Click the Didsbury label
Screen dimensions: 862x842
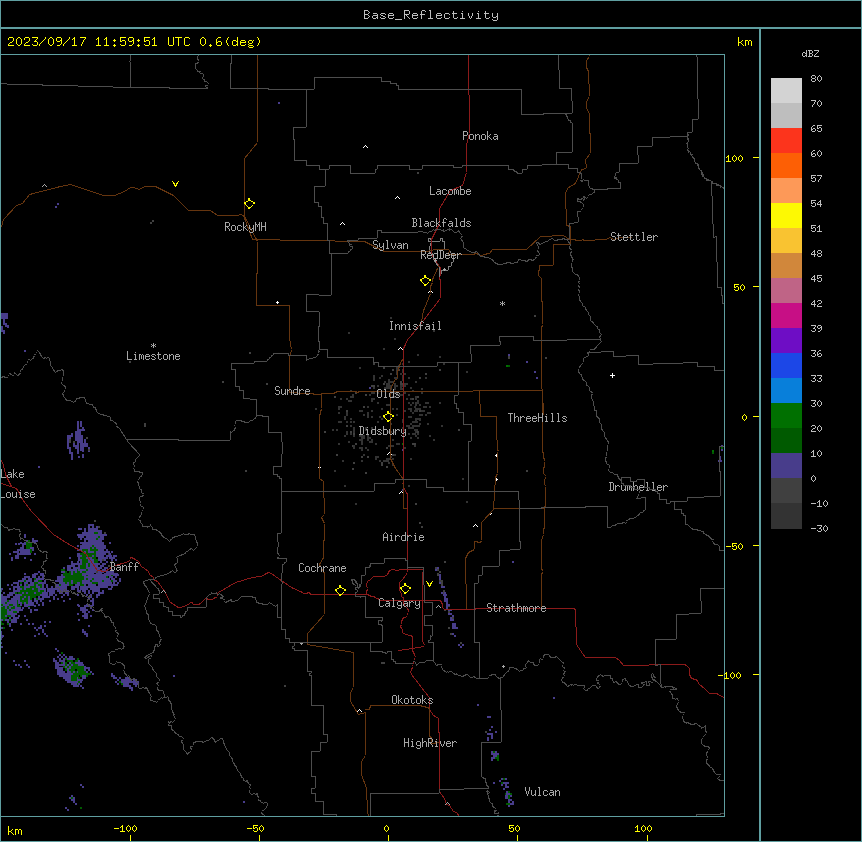coord(383,431)
